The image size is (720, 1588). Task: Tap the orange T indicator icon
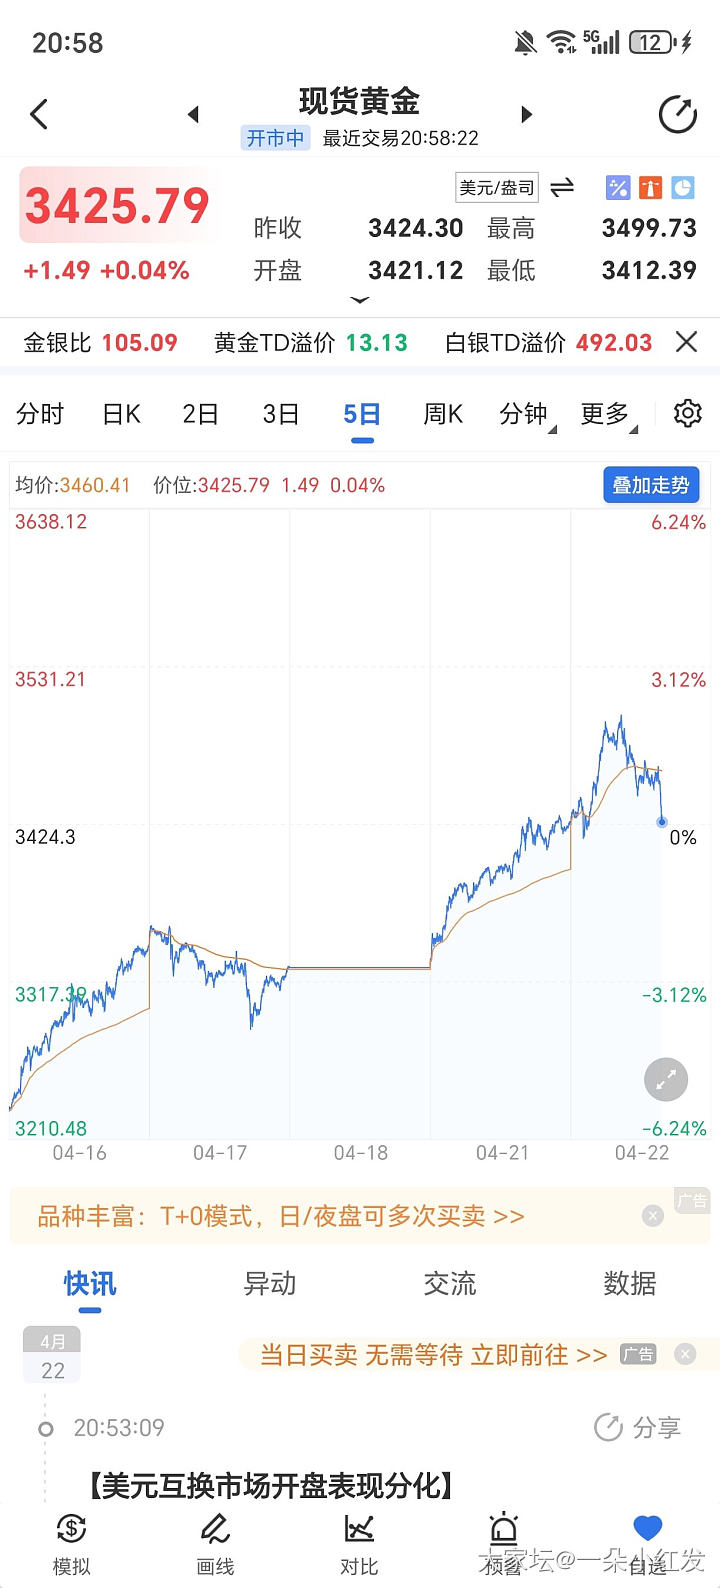(651, 187)
